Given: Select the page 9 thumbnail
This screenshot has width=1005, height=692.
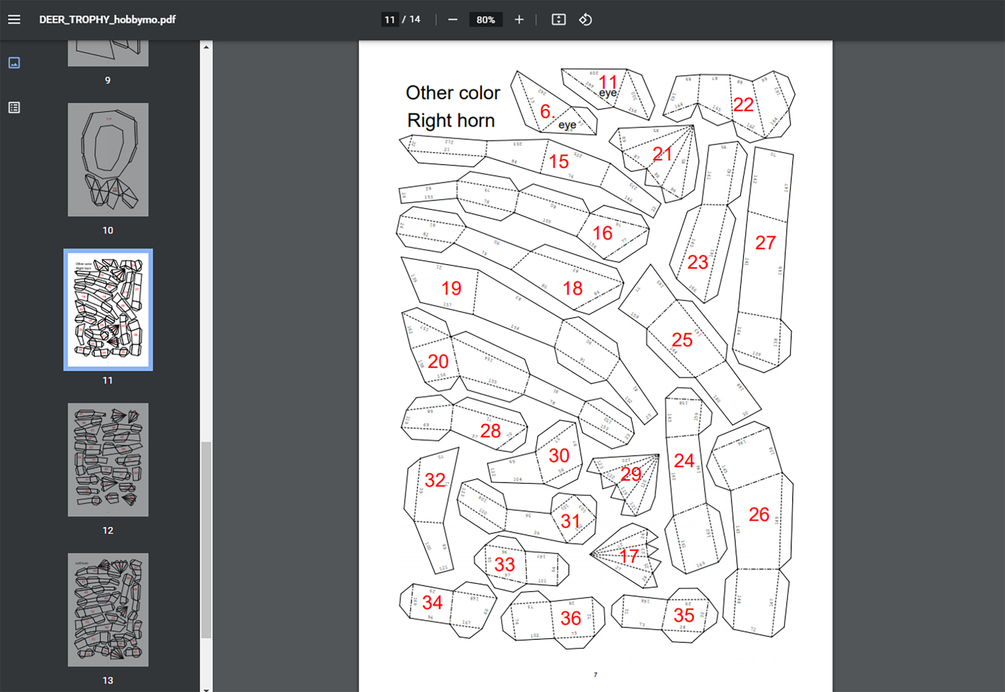Looking at the screenshot, I should point(108,53).
